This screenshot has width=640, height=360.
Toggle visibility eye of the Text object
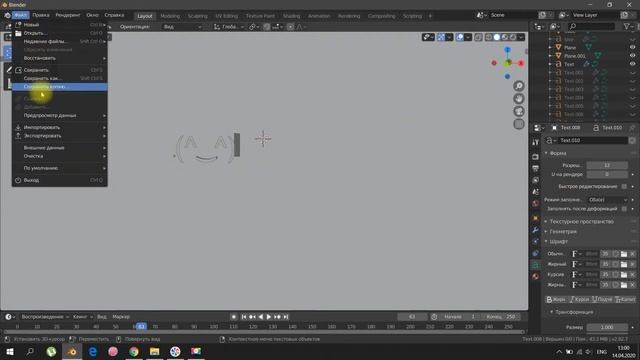632,64
